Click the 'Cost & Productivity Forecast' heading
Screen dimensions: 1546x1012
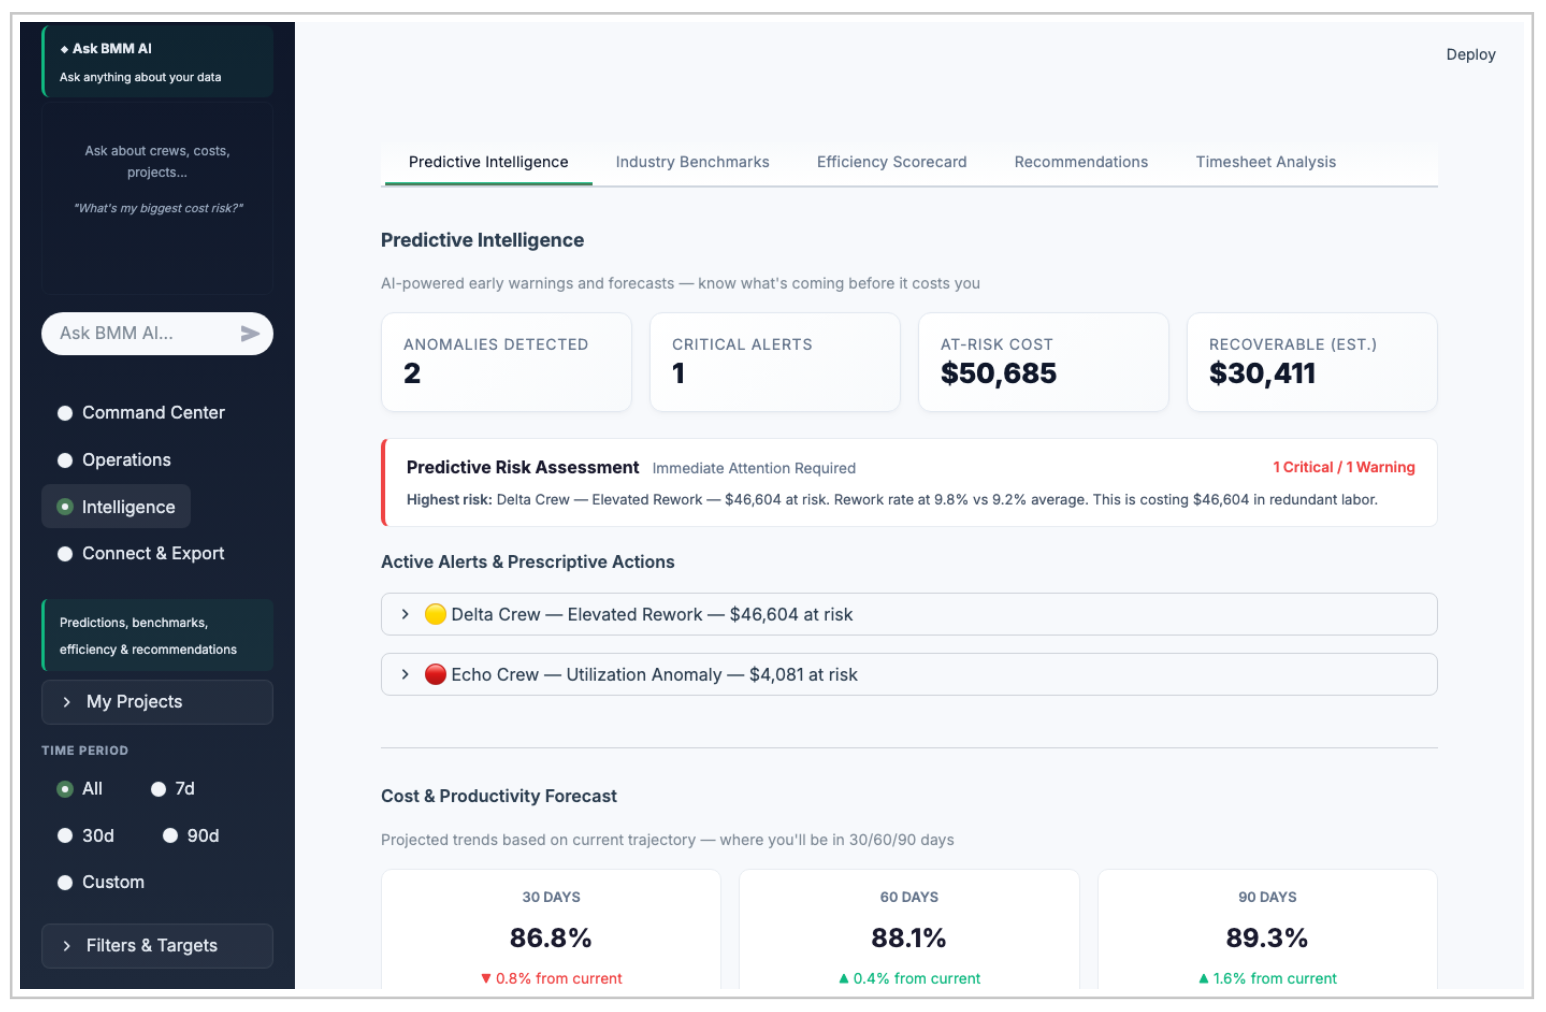coord(499,796)
